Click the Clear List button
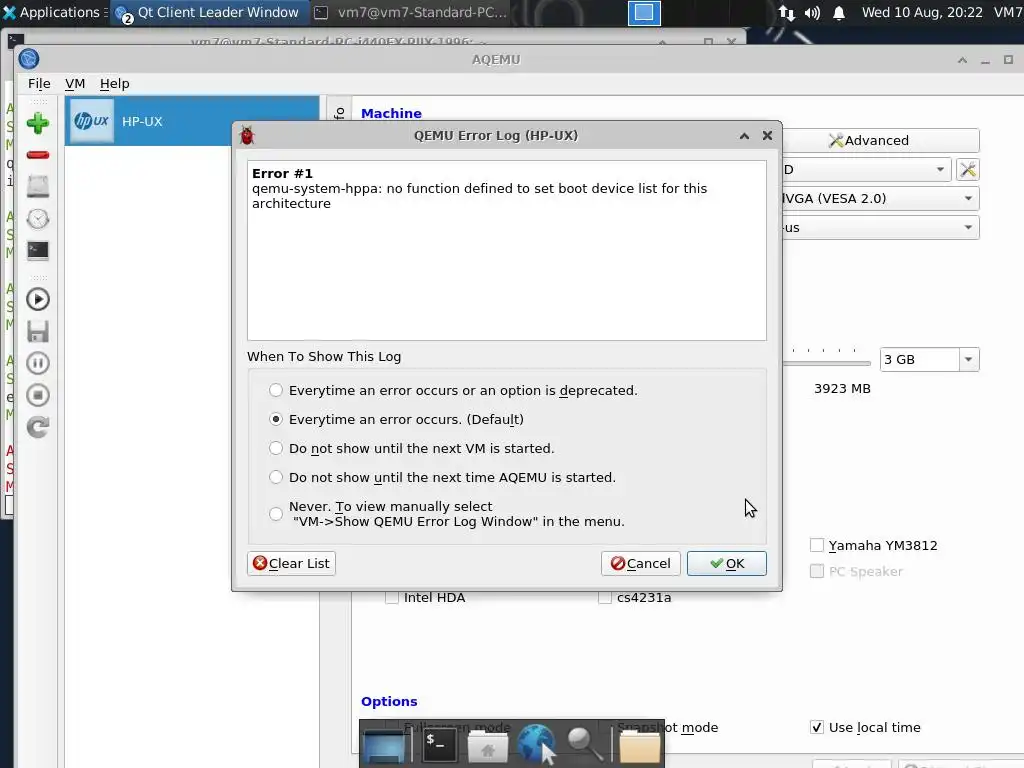The width and height of the screenshot is (1024, 768). click(x=291, y=563)
